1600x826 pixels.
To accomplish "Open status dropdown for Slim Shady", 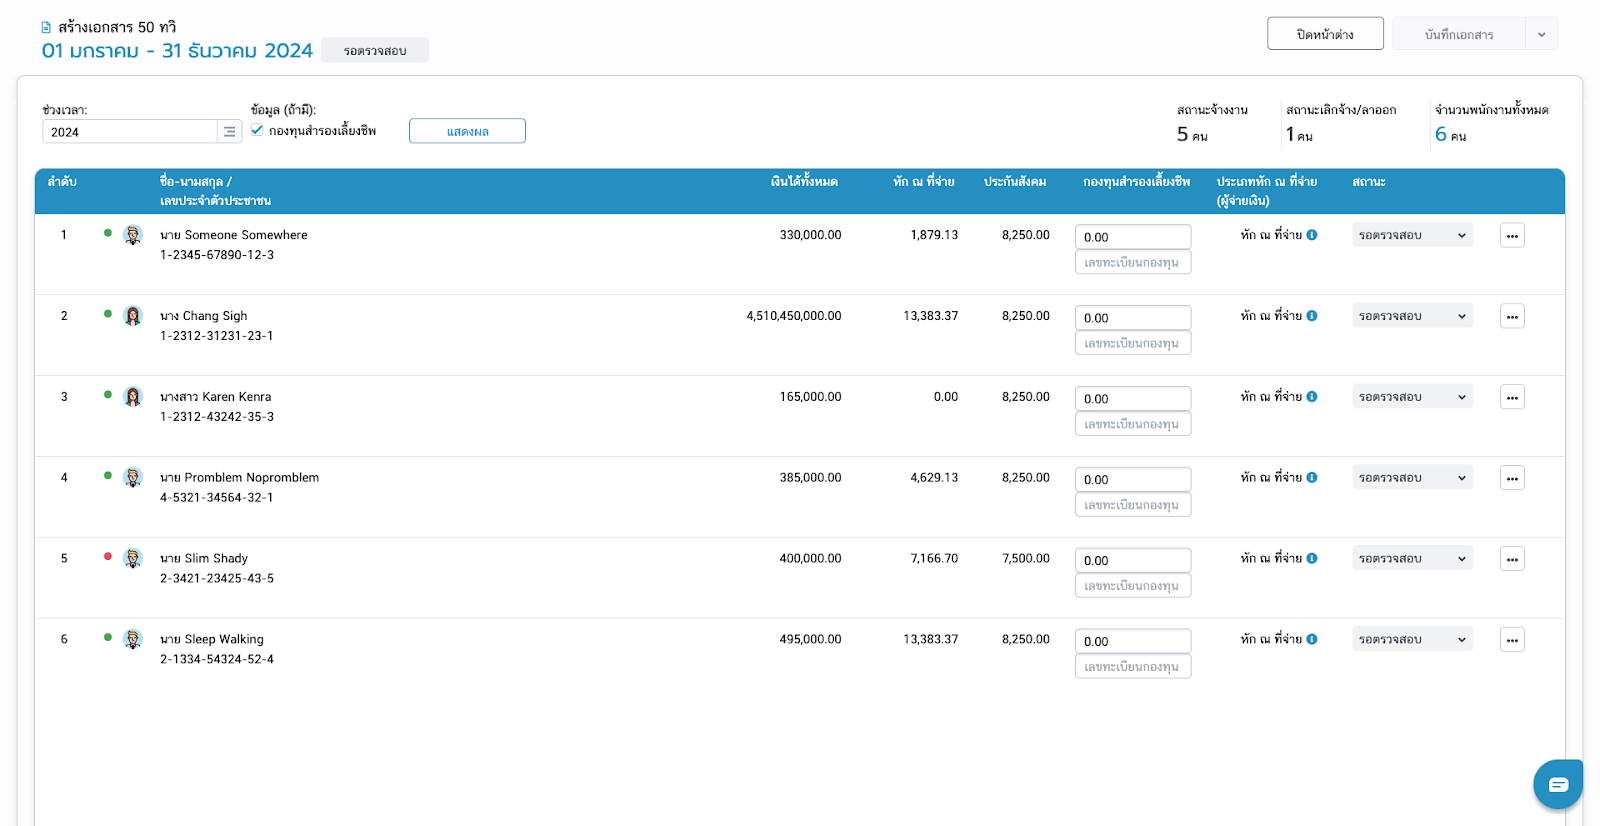I will click(x=1412, y=558).
